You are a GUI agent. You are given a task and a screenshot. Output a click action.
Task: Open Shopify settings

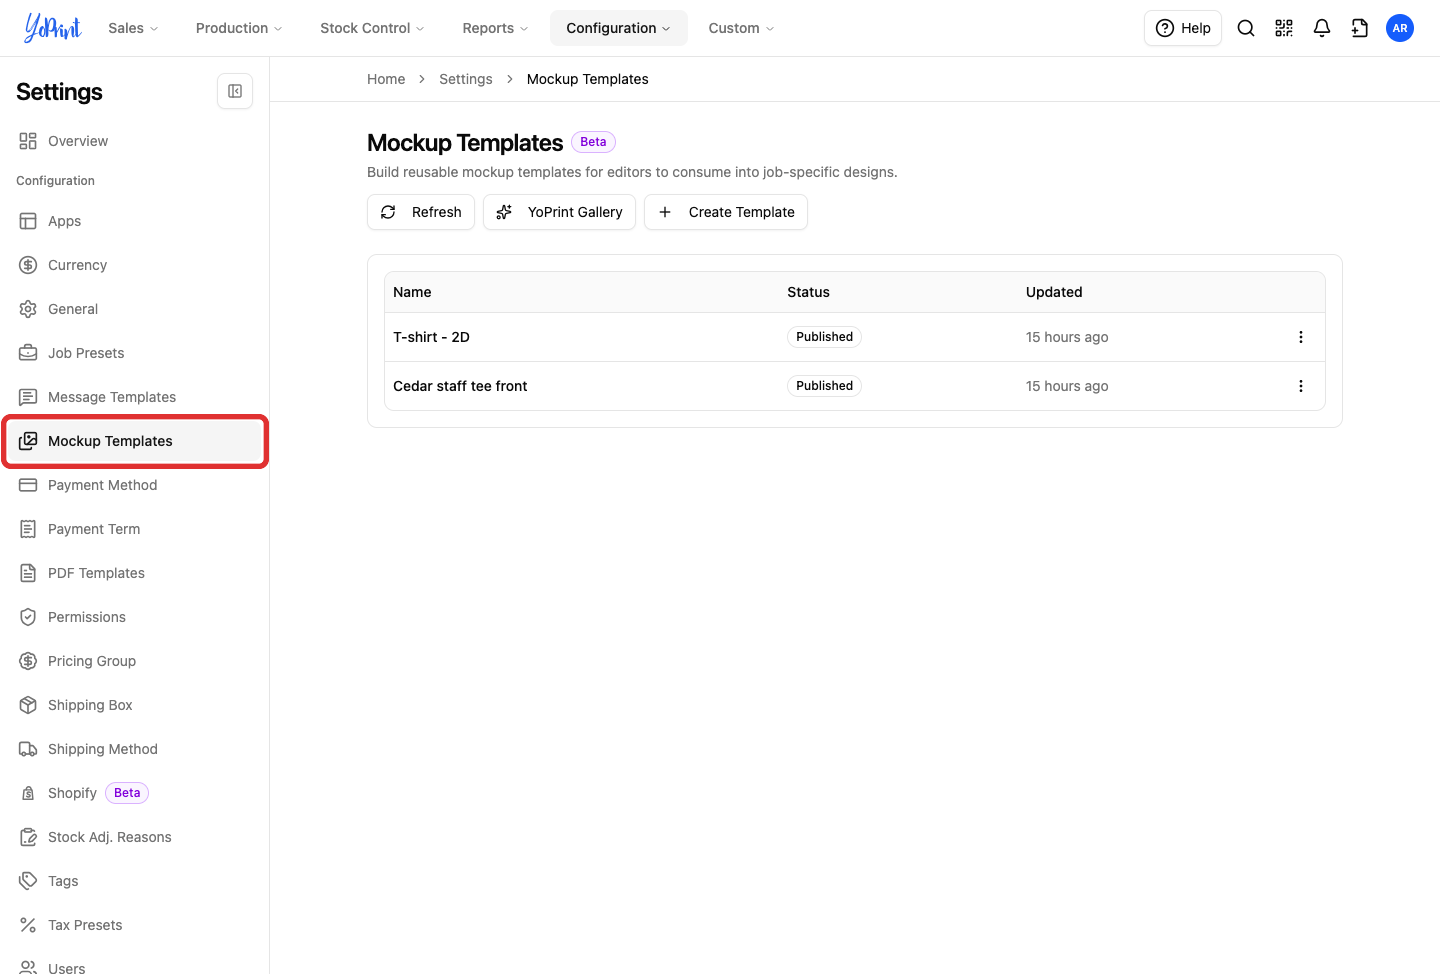pos(134,793)
